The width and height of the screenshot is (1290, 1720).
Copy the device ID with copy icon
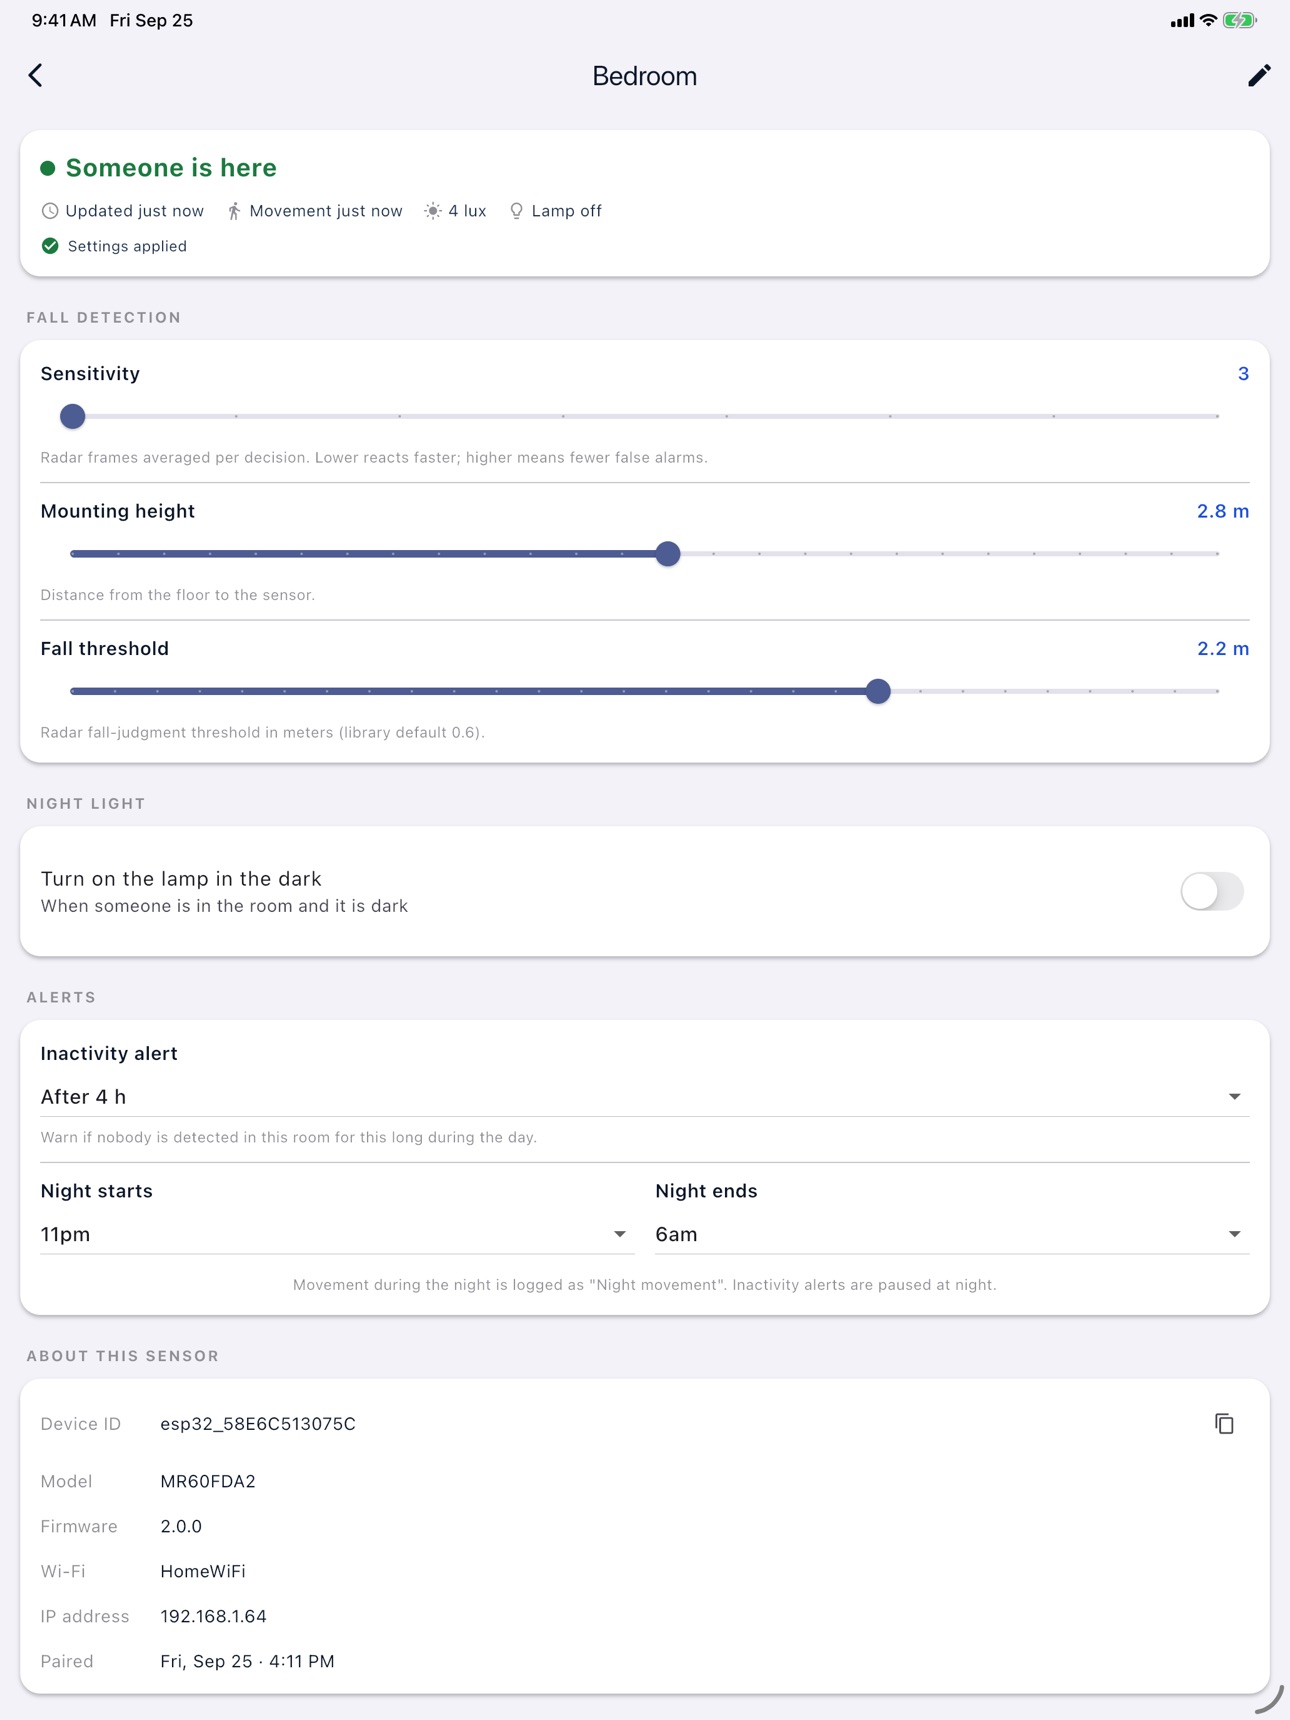1224,1424
